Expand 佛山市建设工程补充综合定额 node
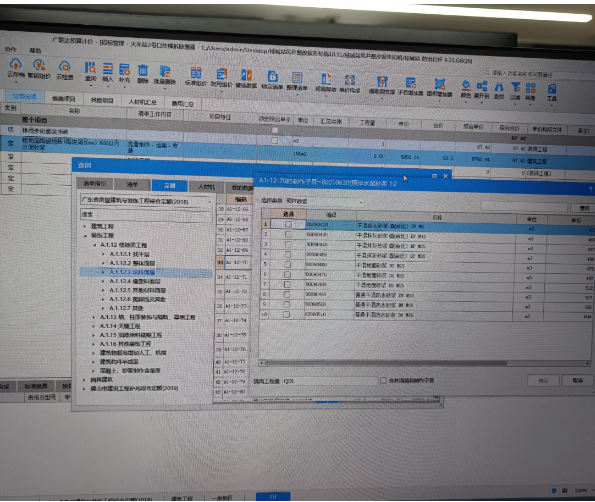 [x=84, y=389]
